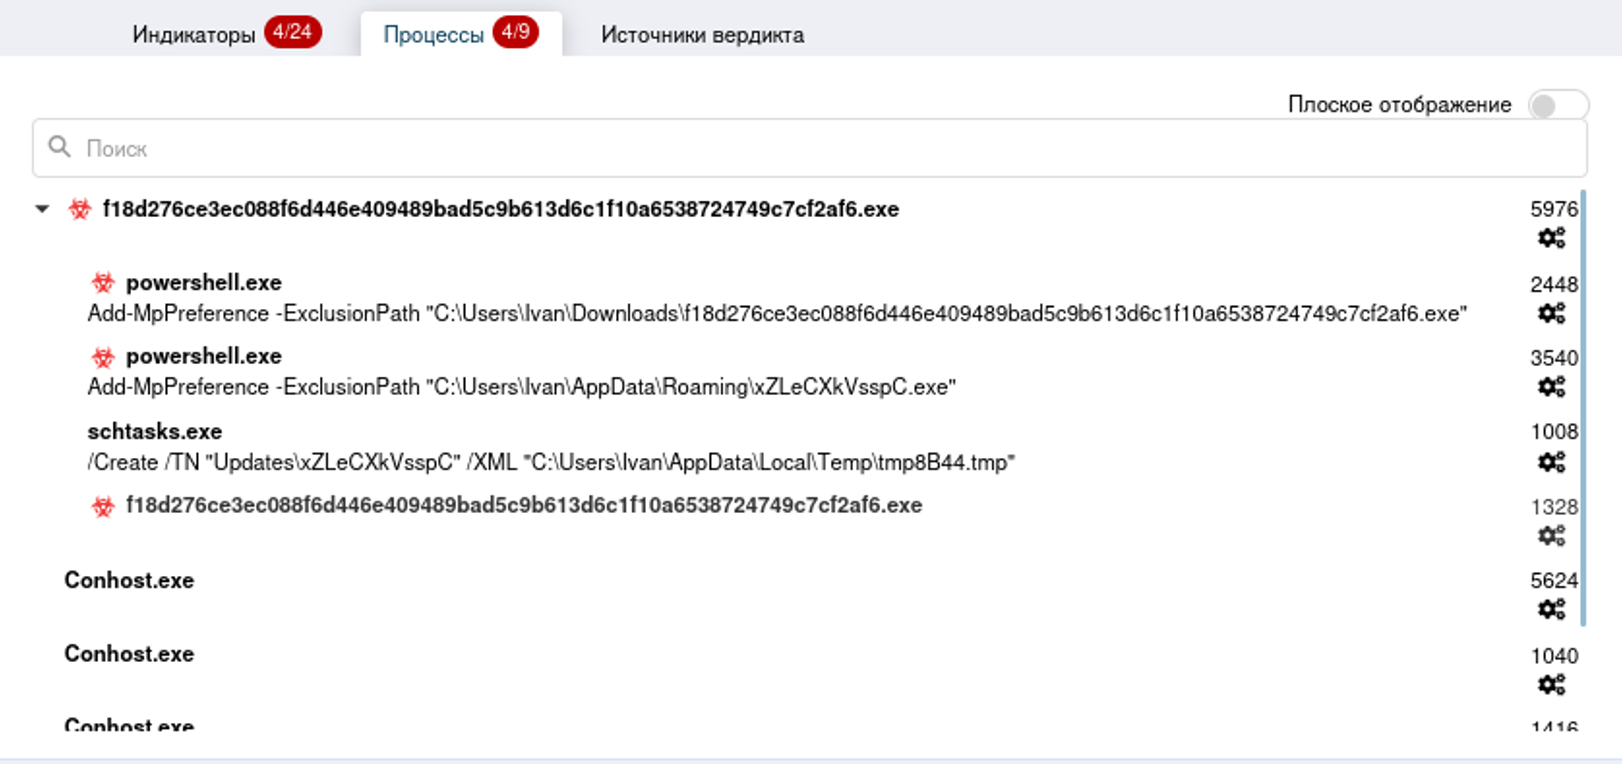
Task: Click the search magnifier icon
Action: (60, 148)
